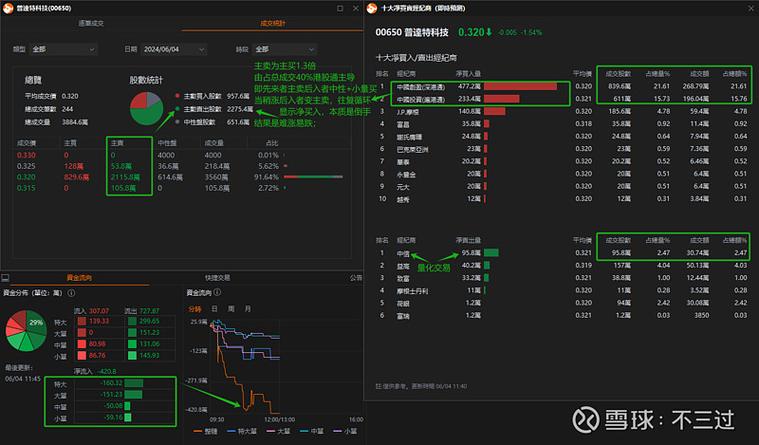Select the 快捷交易 bottom tab
Viewport: 759px width, 445px height.
217,277
